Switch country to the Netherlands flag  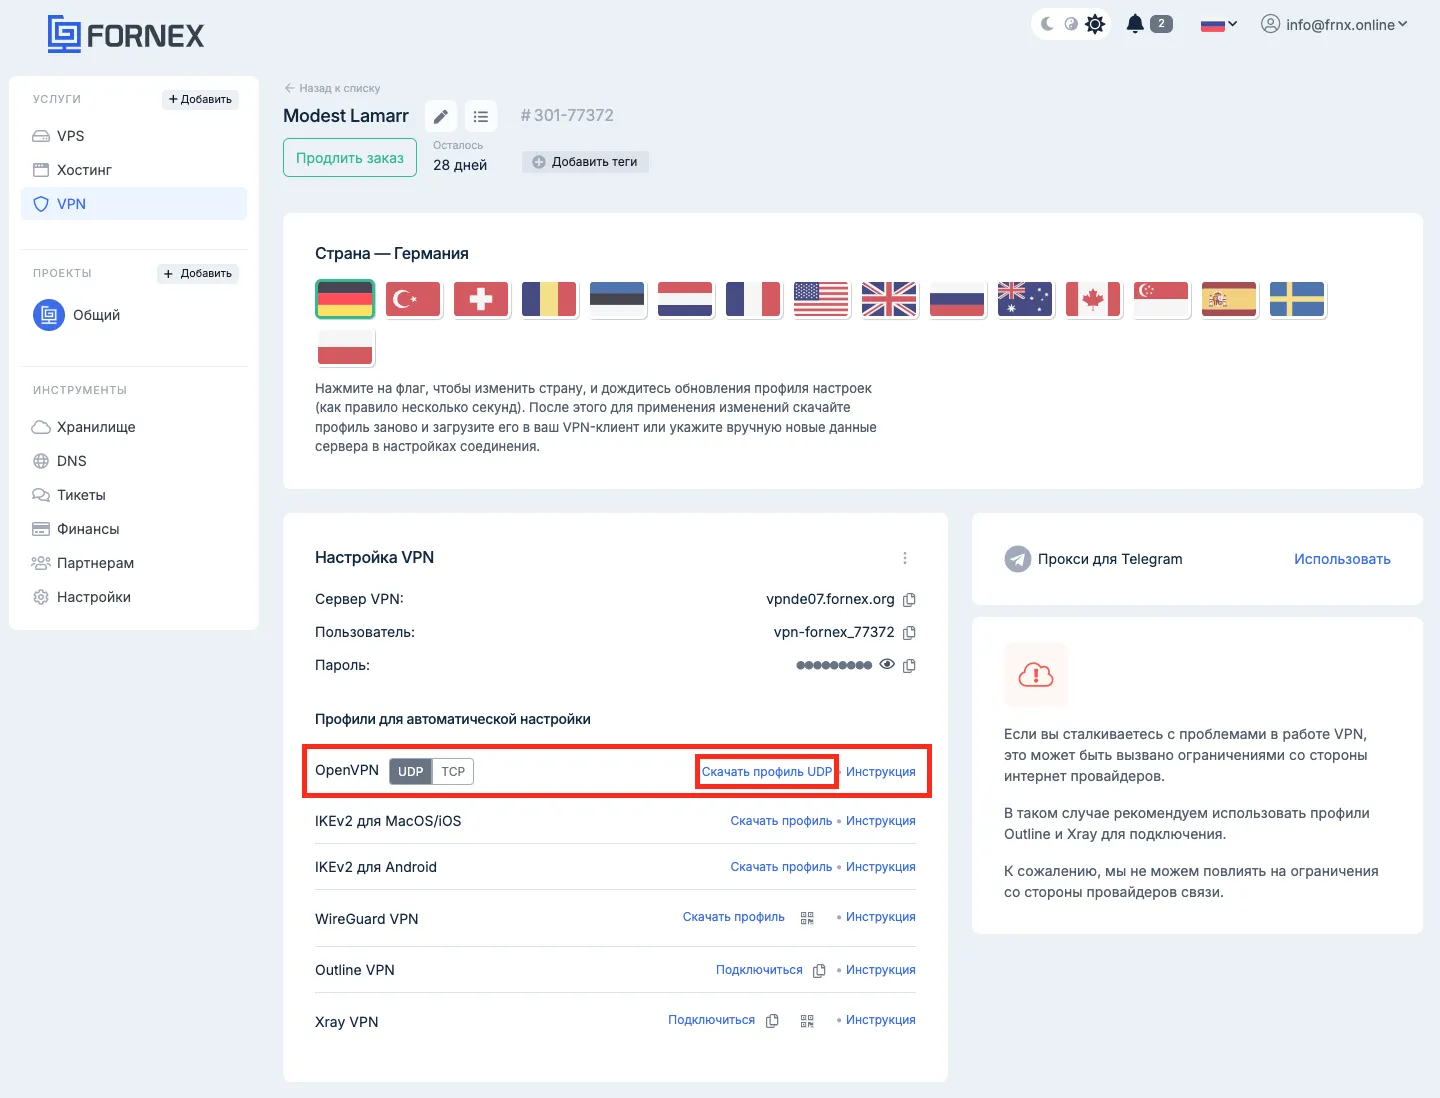[685, 299]
